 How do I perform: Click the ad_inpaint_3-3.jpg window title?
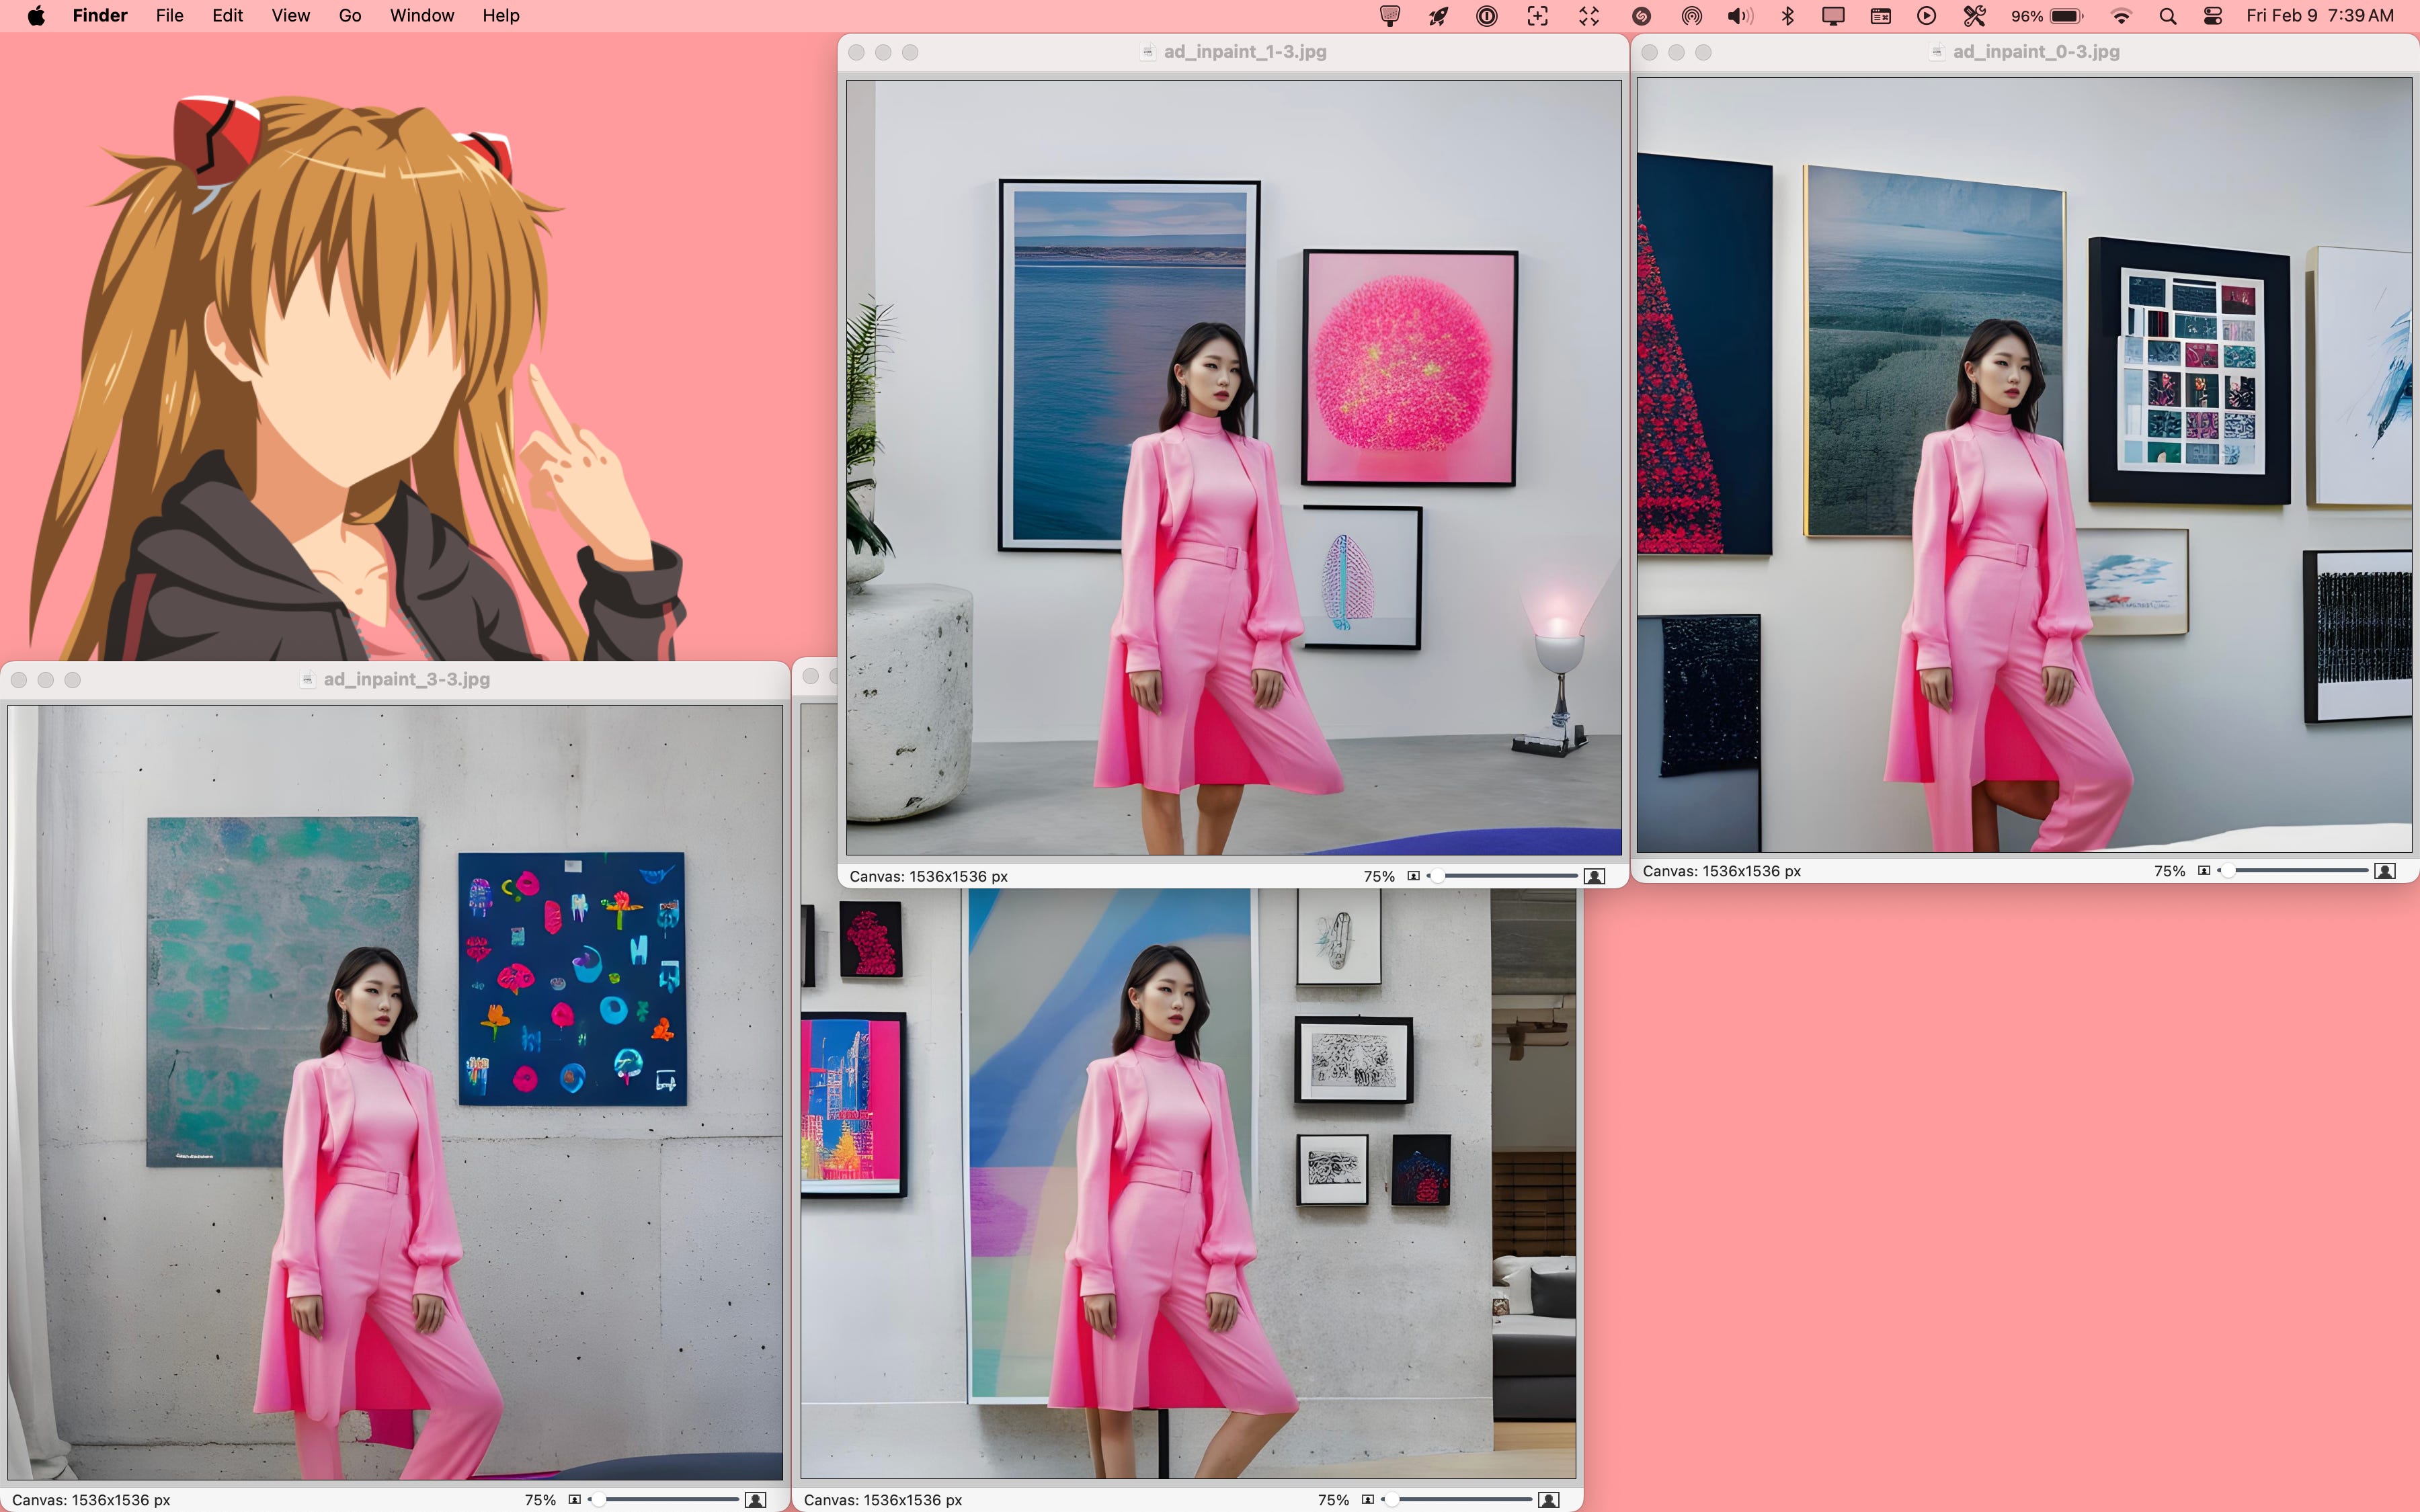407,679
